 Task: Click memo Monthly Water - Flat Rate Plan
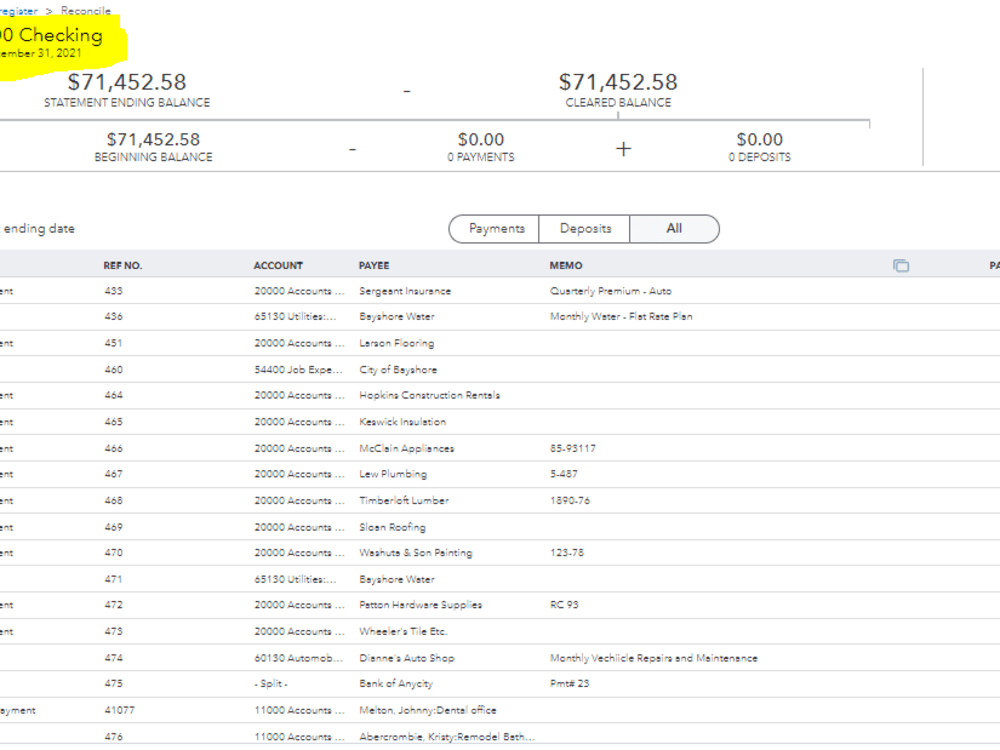621,316
